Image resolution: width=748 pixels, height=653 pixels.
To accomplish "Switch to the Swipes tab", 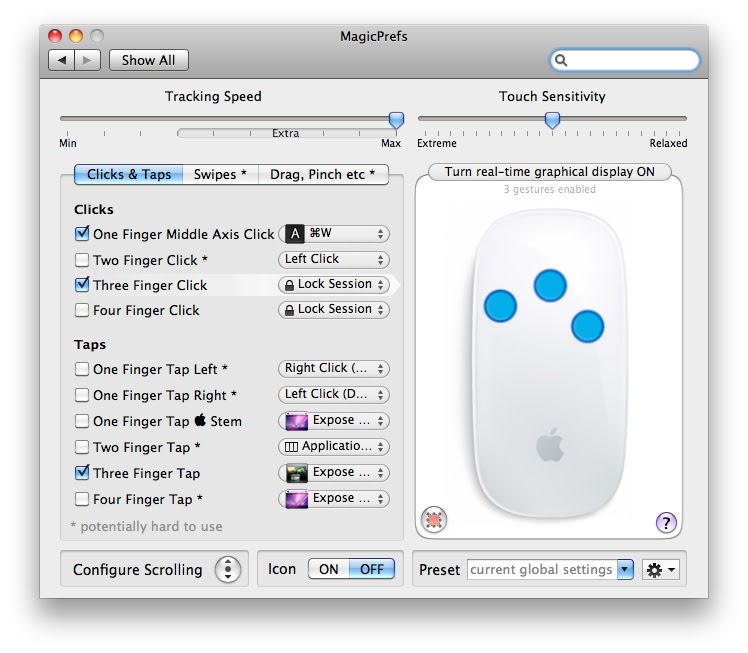I will click(x=220, y=175).
